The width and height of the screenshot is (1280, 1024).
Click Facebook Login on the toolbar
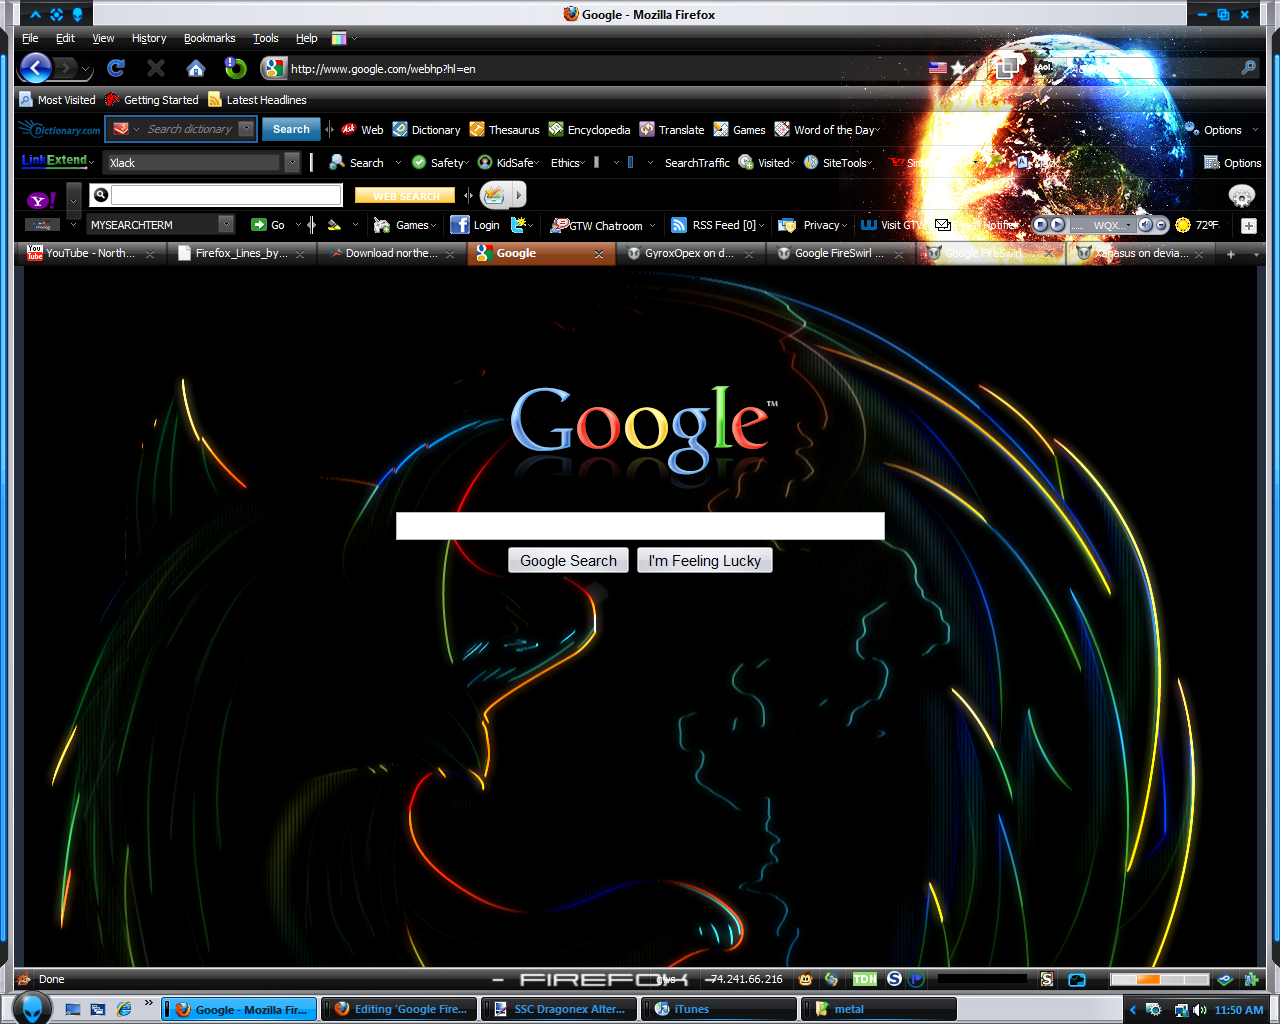pos(475,225)
